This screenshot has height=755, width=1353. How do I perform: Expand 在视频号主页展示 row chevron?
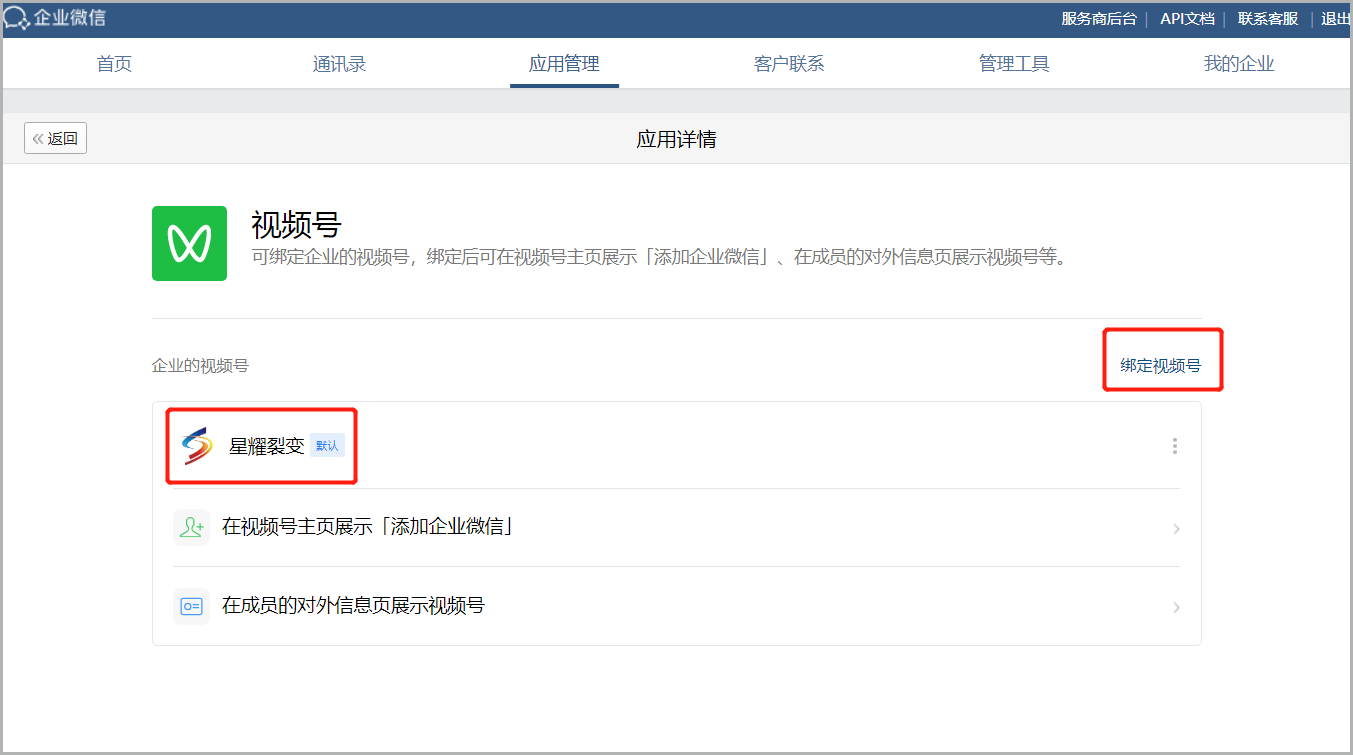coord(1176,528)
